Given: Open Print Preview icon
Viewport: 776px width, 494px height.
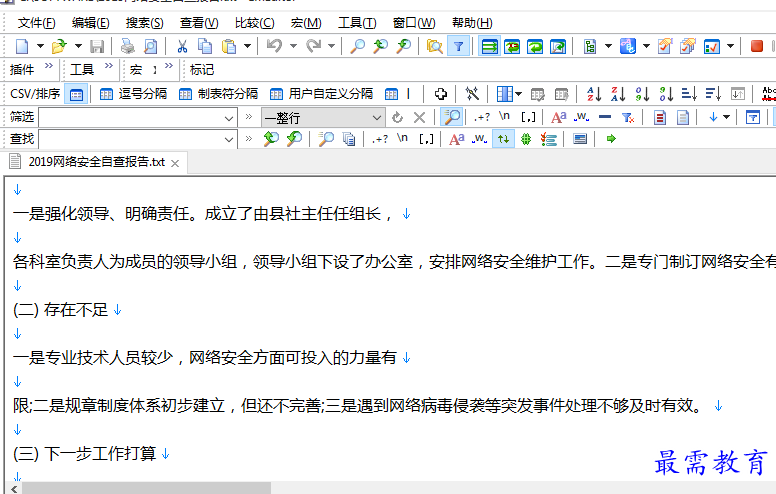Looking at the screenshot, I should coord(150,47).
